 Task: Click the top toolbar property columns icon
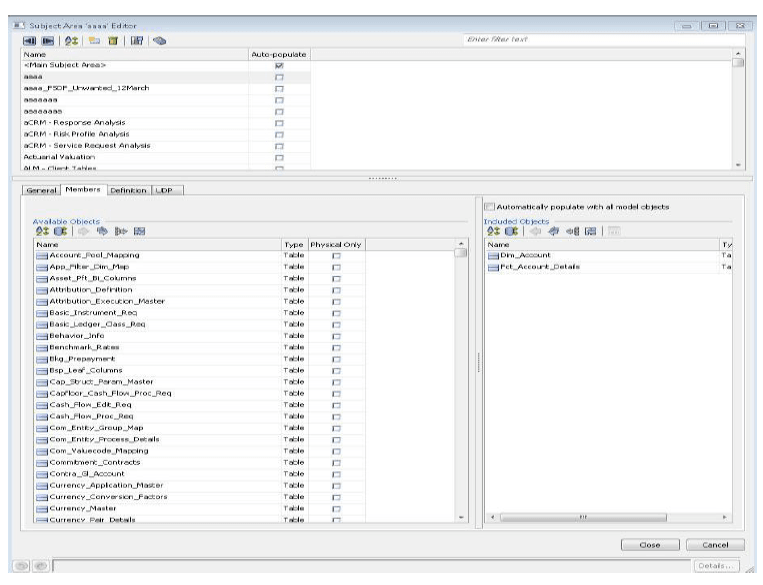point(137,41)
